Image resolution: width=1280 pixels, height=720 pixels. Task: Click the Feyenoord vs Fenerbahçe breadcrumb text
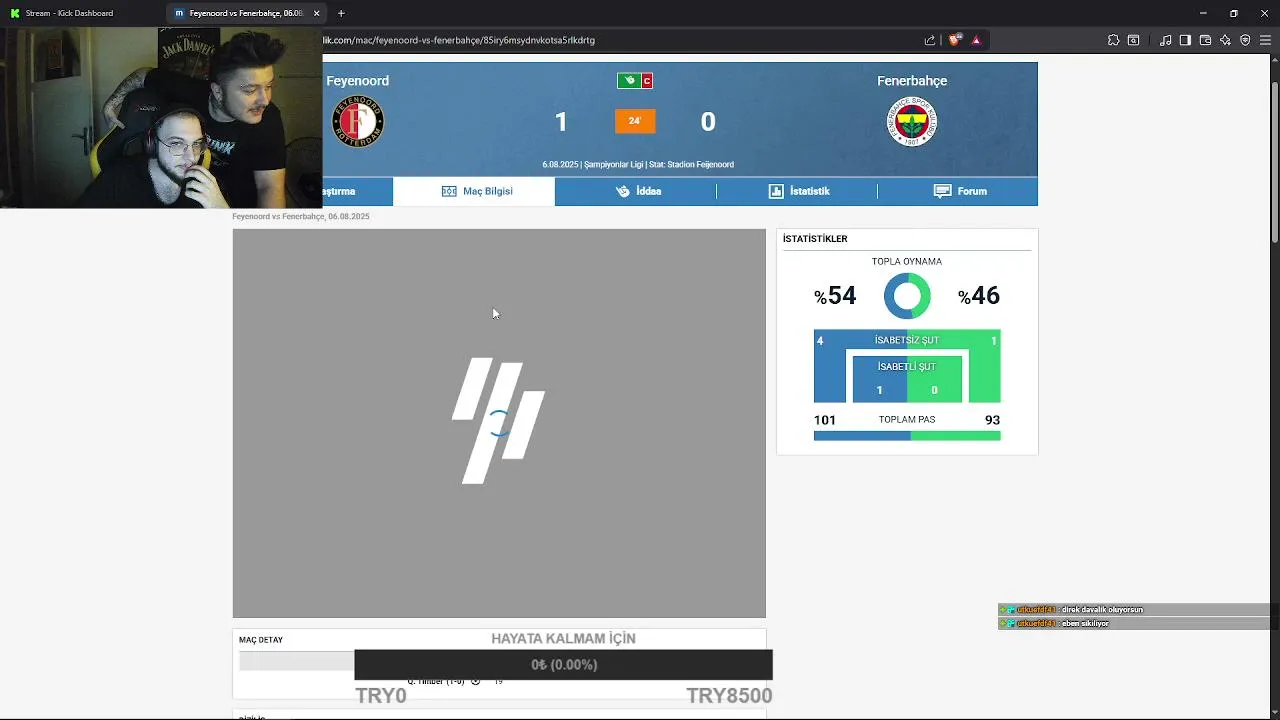coord(301,217)
